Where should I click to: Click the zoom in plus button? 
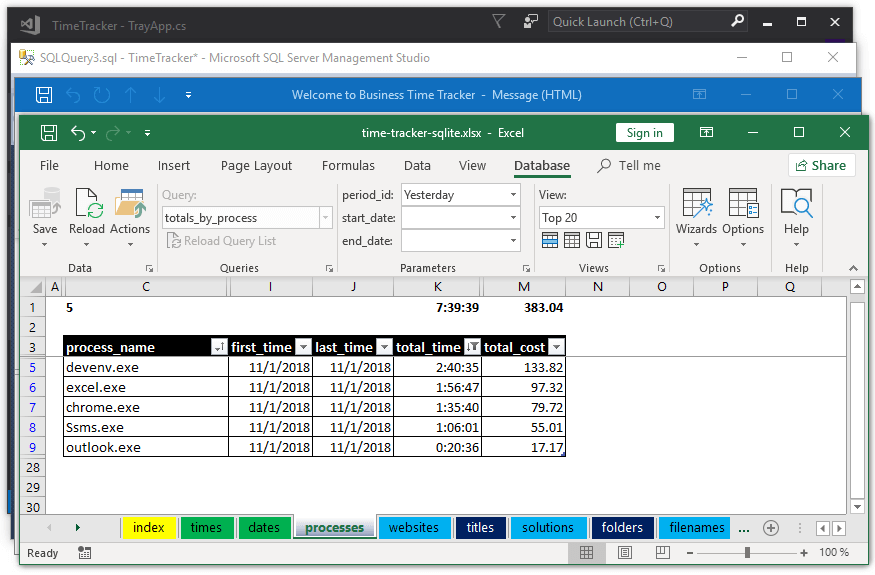[x=804, y=553]
